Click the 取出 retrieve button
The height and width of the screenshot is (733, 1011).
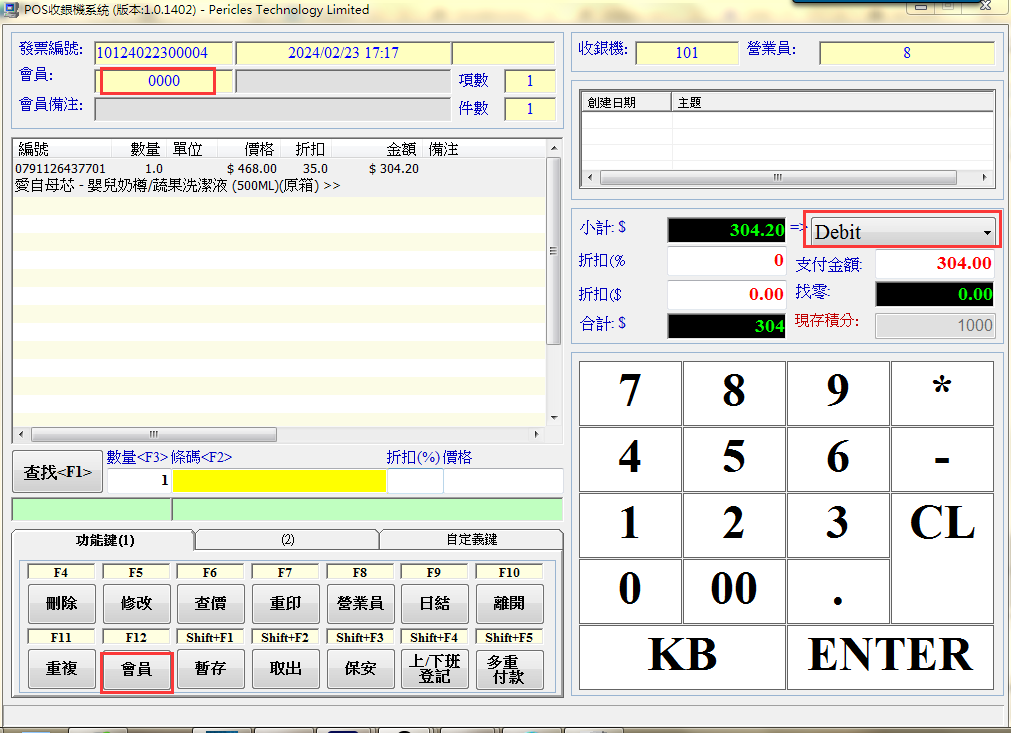click(x=285, y=669)
